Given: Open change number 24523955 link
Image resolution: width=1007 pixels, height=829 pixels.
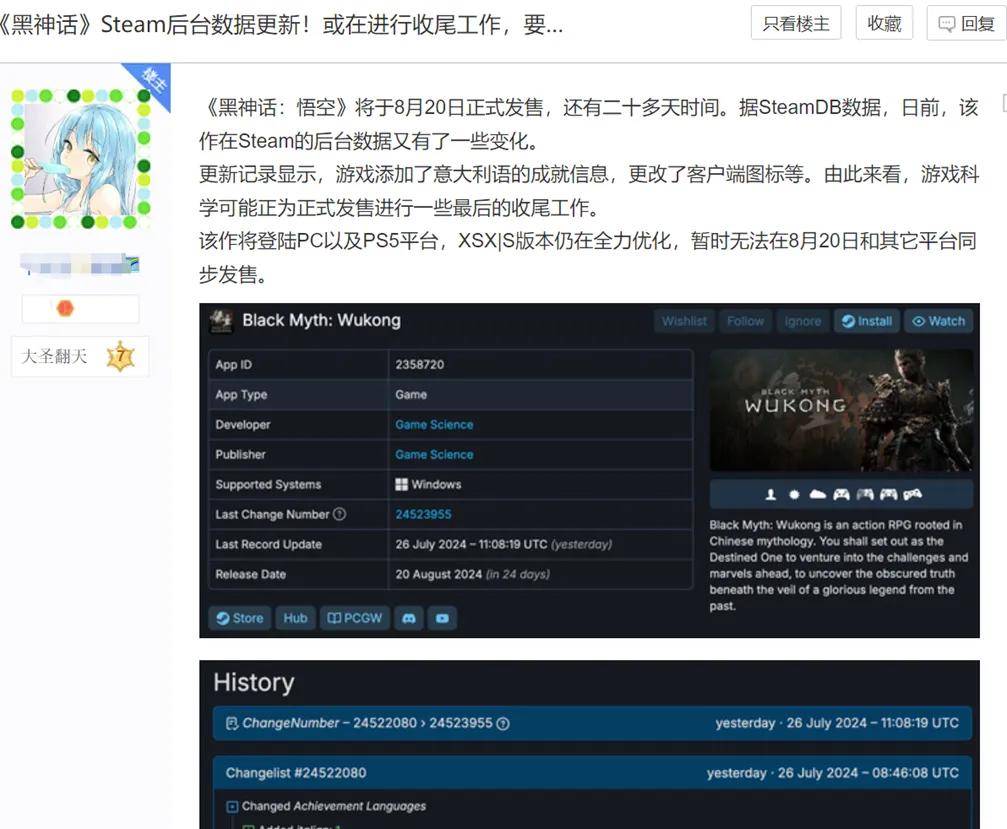Looking at the screenshot, I should click(423, 514).
